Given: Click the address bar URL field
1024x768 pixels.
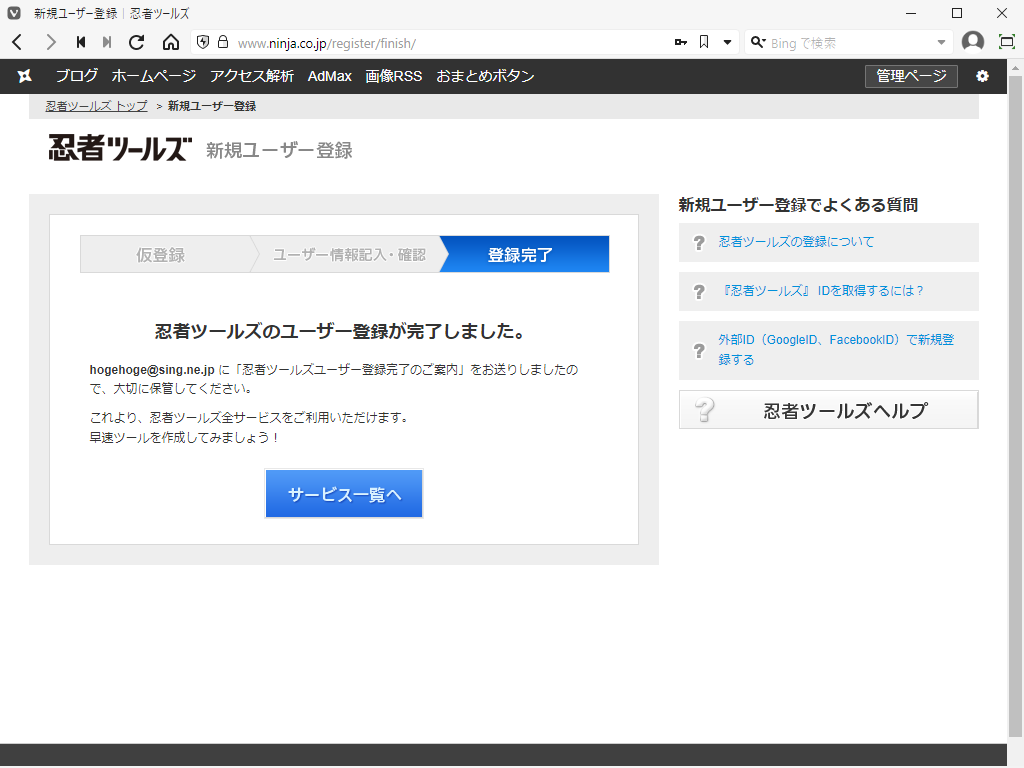Looking at the screenshot, I should pyautogui.click(x=451, y=43).
